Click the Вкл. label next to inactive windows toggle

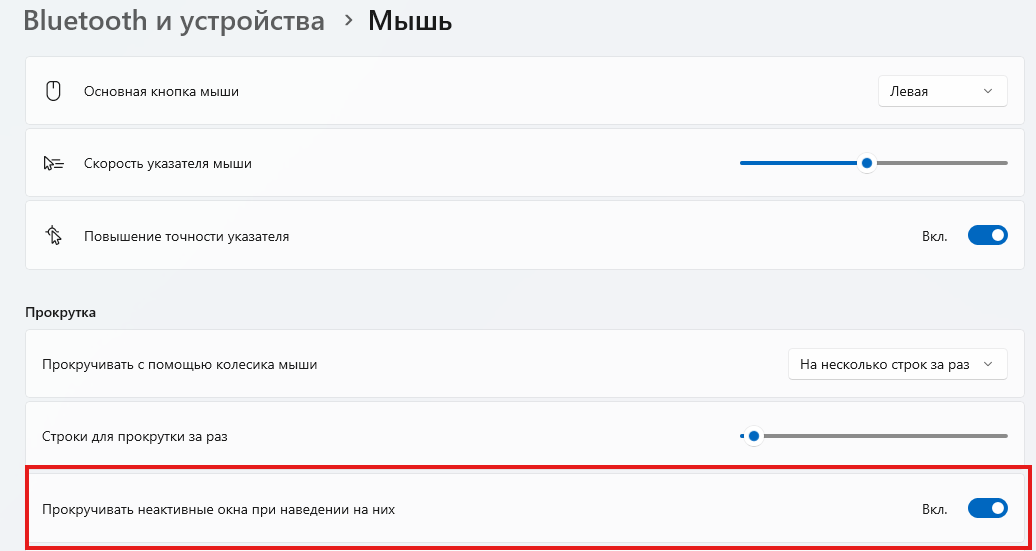934,509
